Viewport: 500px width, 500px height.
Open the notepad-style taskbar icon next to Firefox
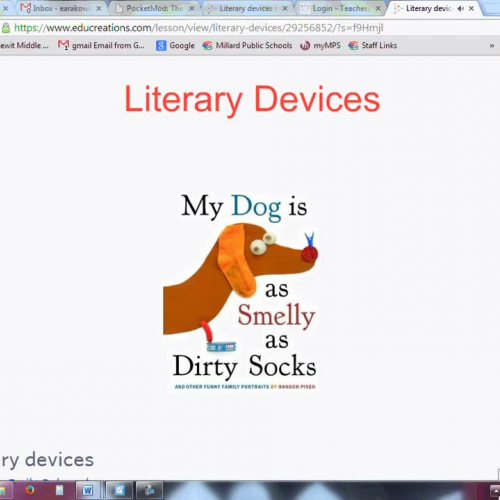(x=59, y=490)
